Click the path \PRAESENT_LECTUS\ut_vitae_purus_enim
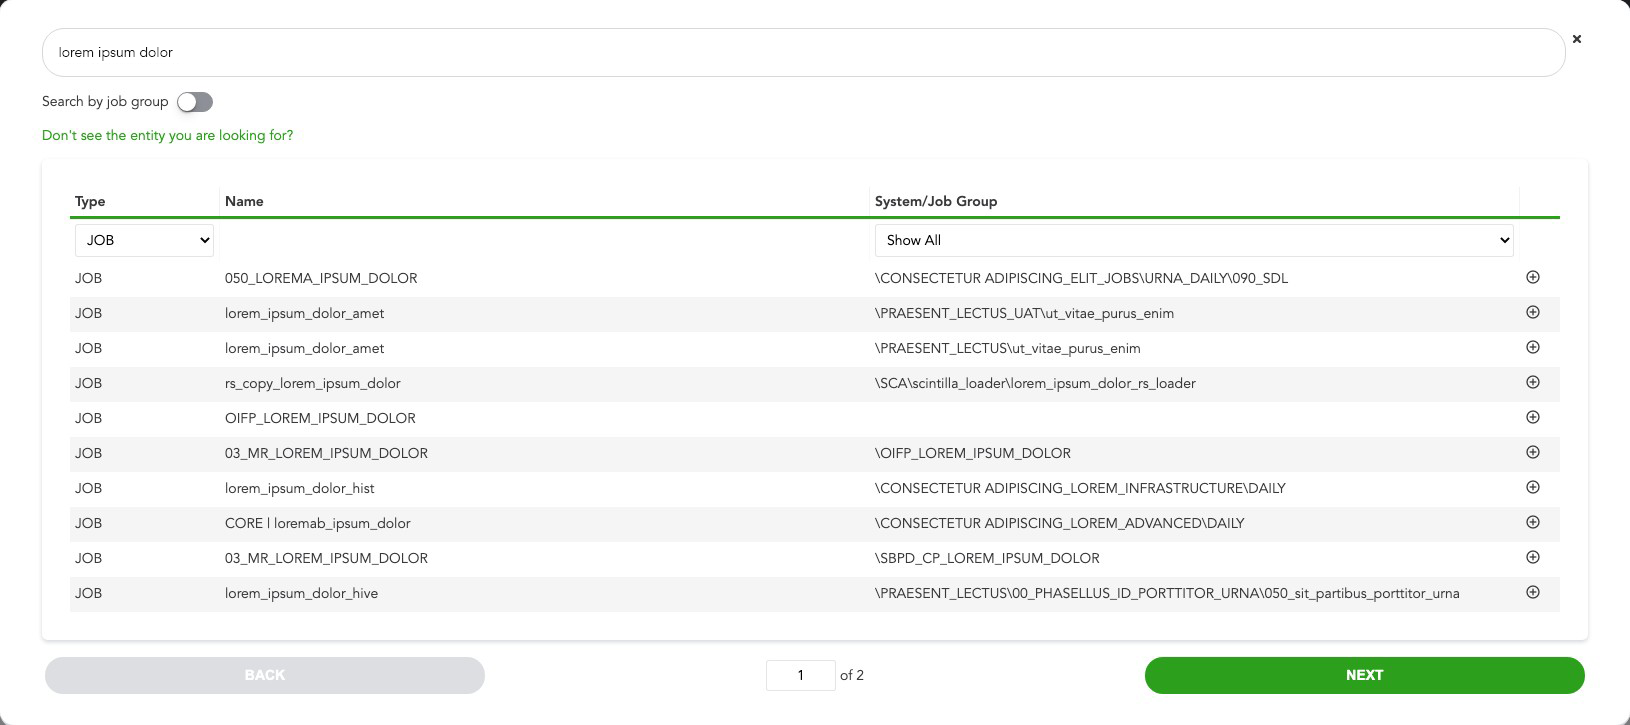The image size is (1630, 725). click(1007, 348)
